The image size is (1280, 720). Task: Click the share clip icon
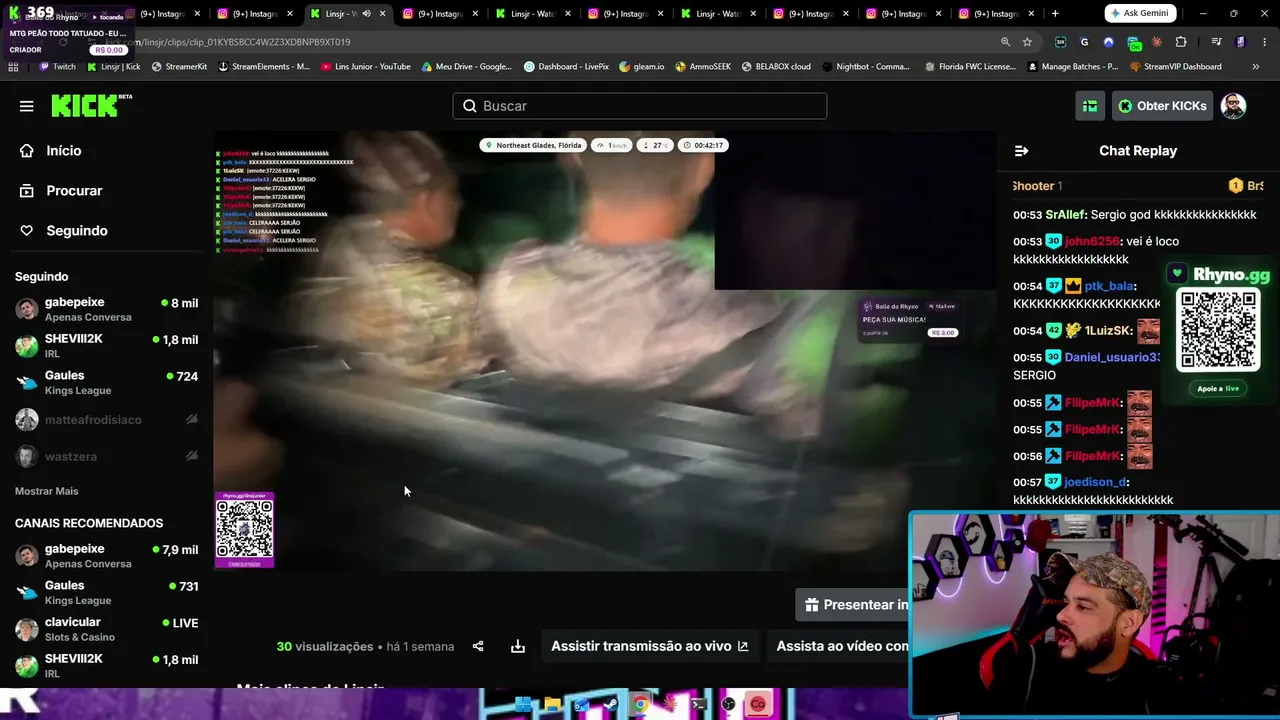point(478,646)
